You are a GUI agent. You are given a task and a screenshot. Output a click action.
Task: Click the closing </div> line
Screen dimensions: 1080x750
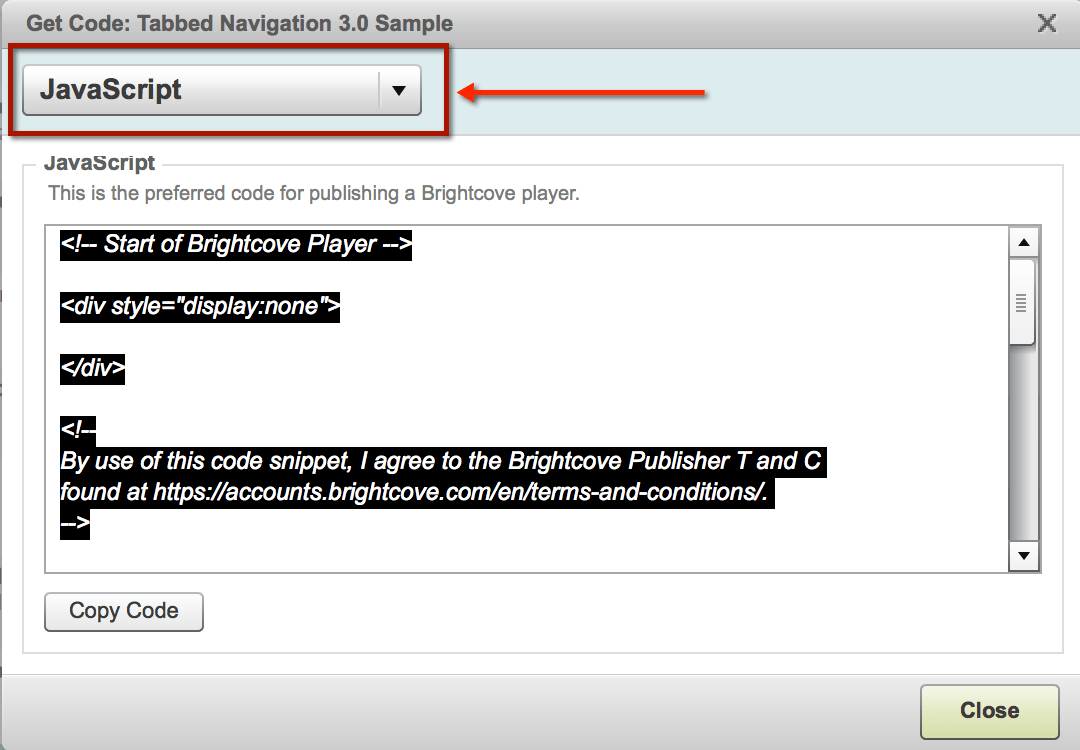[x=92, y=368]
